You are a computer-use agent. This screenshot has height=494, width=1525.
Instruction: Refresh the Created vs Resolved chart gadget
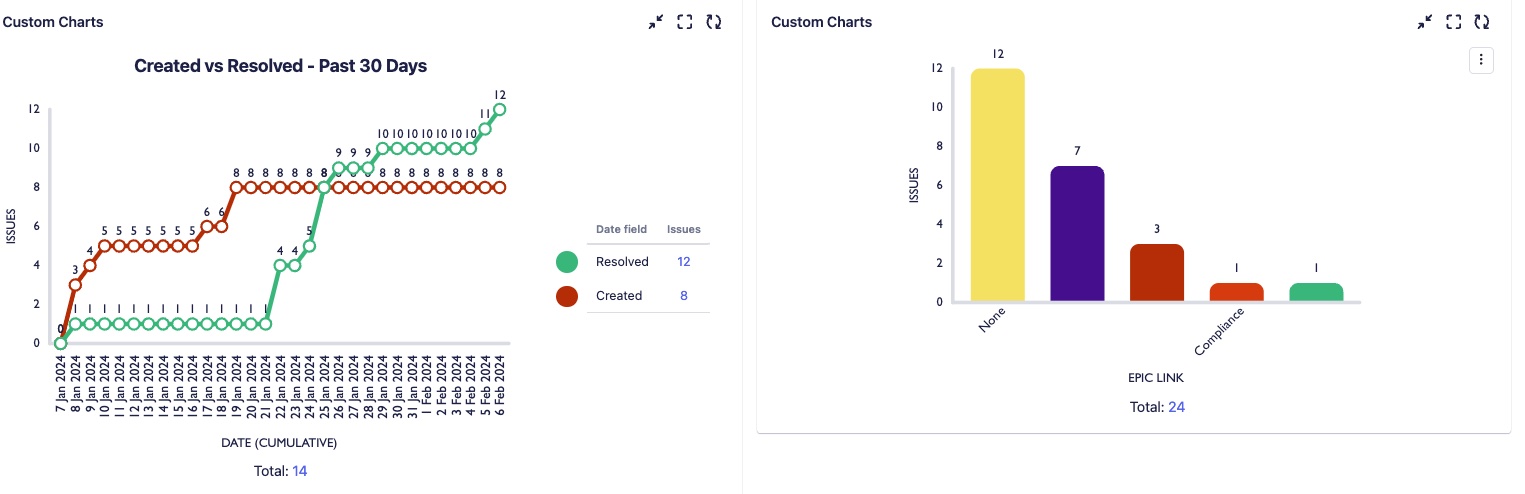(714, 22)
